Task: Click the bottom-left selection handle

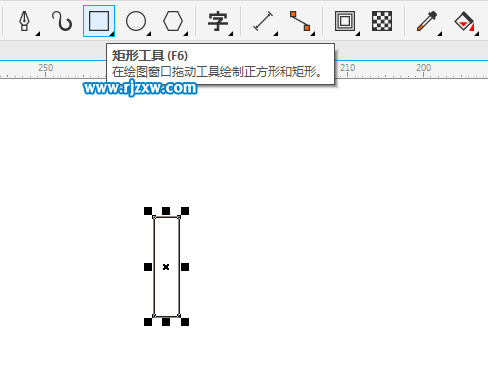Action: tap(148, 322)
